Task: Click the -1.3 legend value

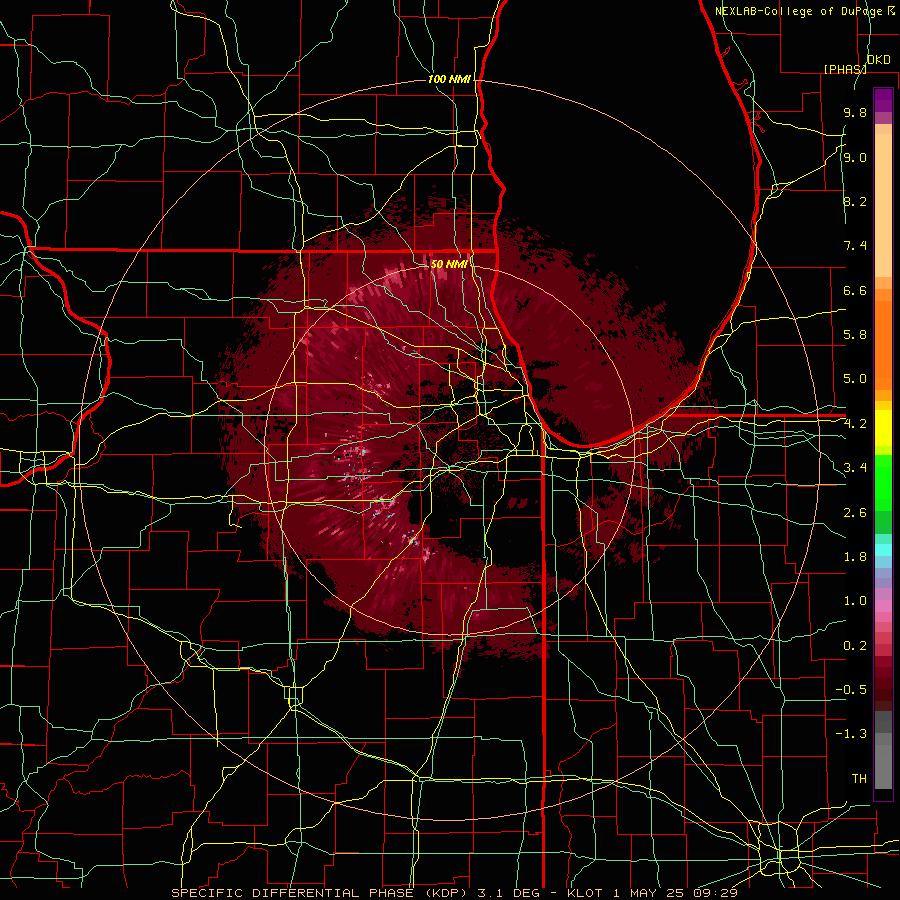Action: [x=851, y=735]
